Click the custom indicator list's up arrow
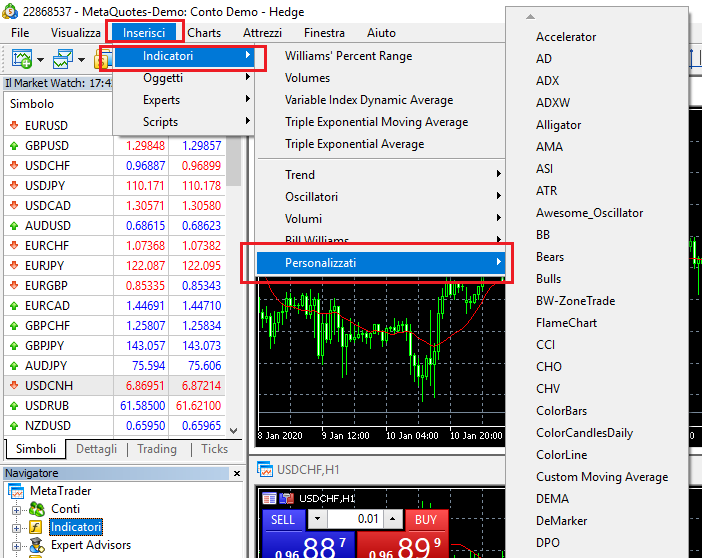 point(531,17)
